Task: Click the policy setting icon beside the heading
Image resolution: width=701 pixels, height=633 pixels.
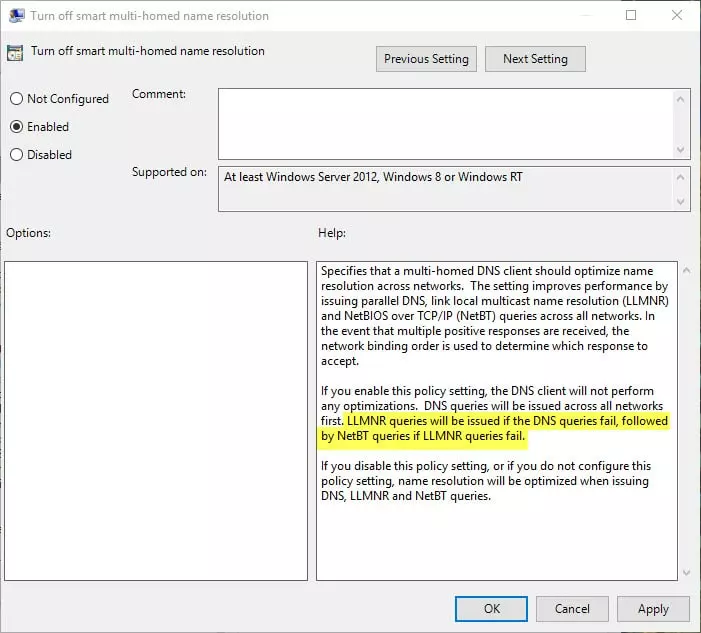Action: point(17,52)
